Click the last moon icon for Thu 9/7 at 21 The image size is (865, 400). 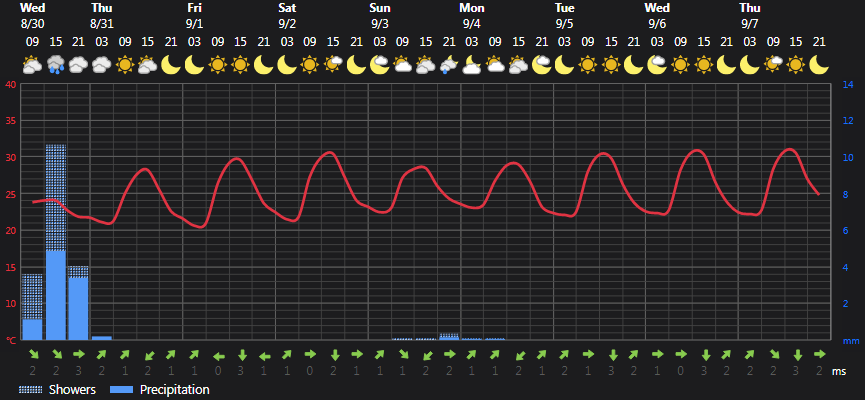coord(819,64)
